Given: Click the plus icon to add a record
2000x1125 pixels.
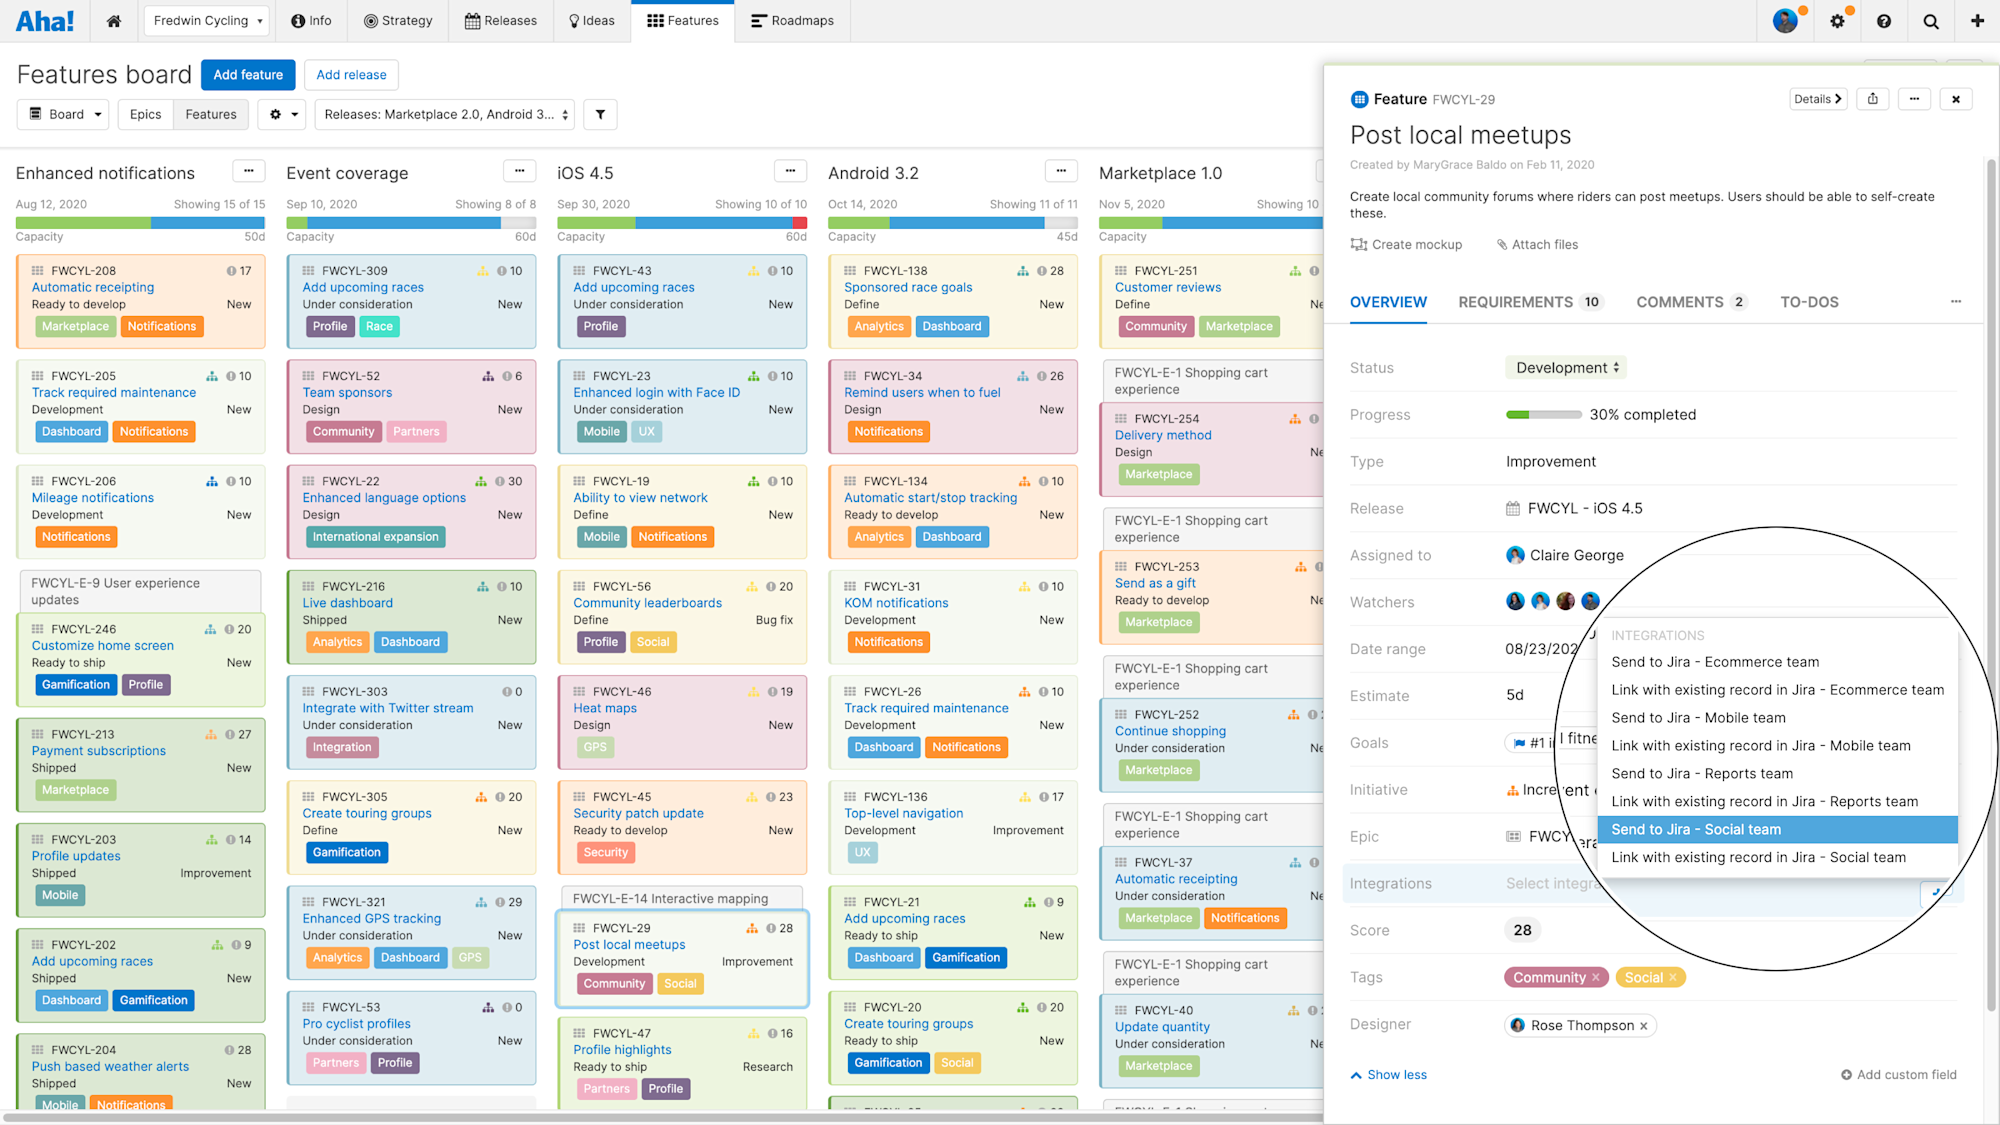Looking at the screenshot, I should 1977,20.
